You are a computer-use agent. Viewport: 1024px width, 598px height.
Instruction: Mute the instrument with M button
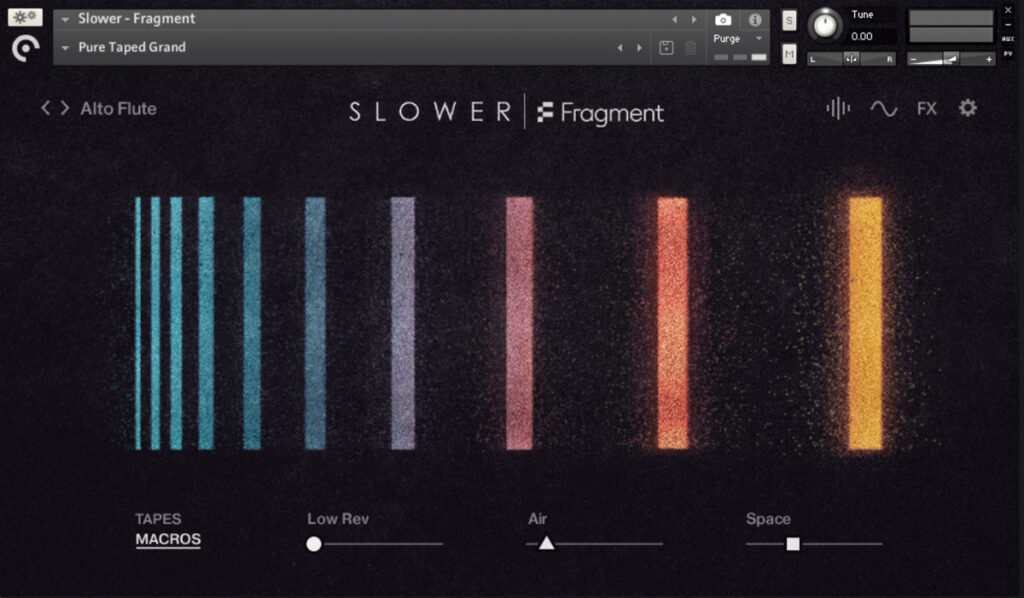789,53
